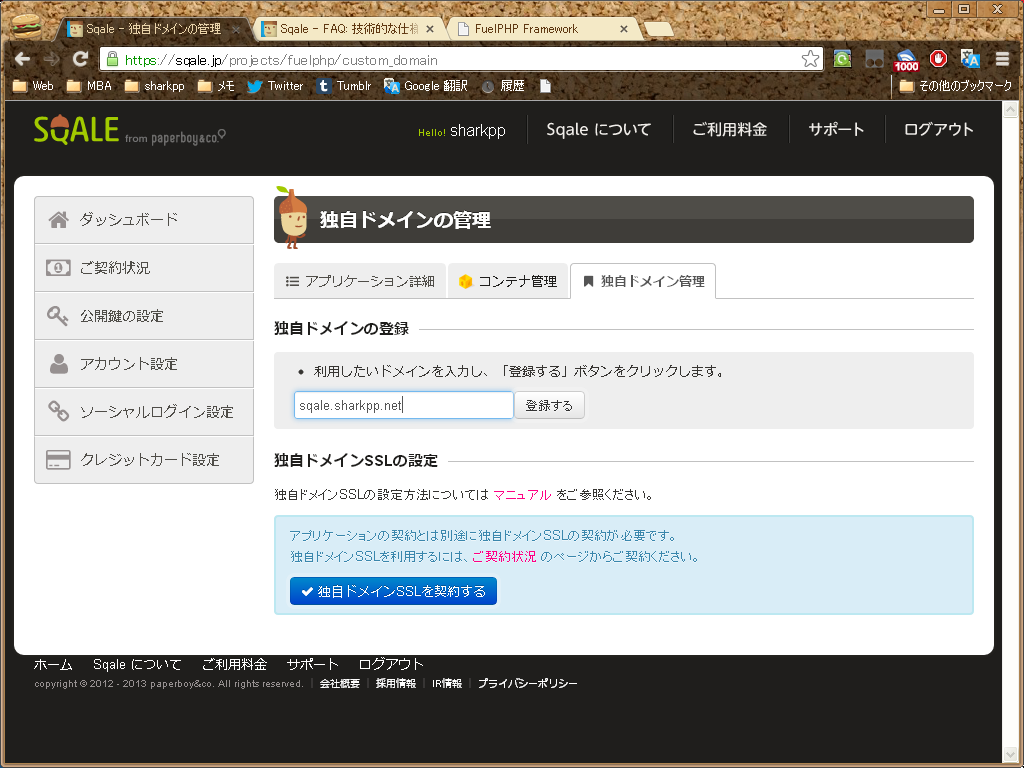The height and width of the screenshot is (768, 1024).
Task: Open ソーシャルログイン設定 in the sidebar
Action: point(144,412)
